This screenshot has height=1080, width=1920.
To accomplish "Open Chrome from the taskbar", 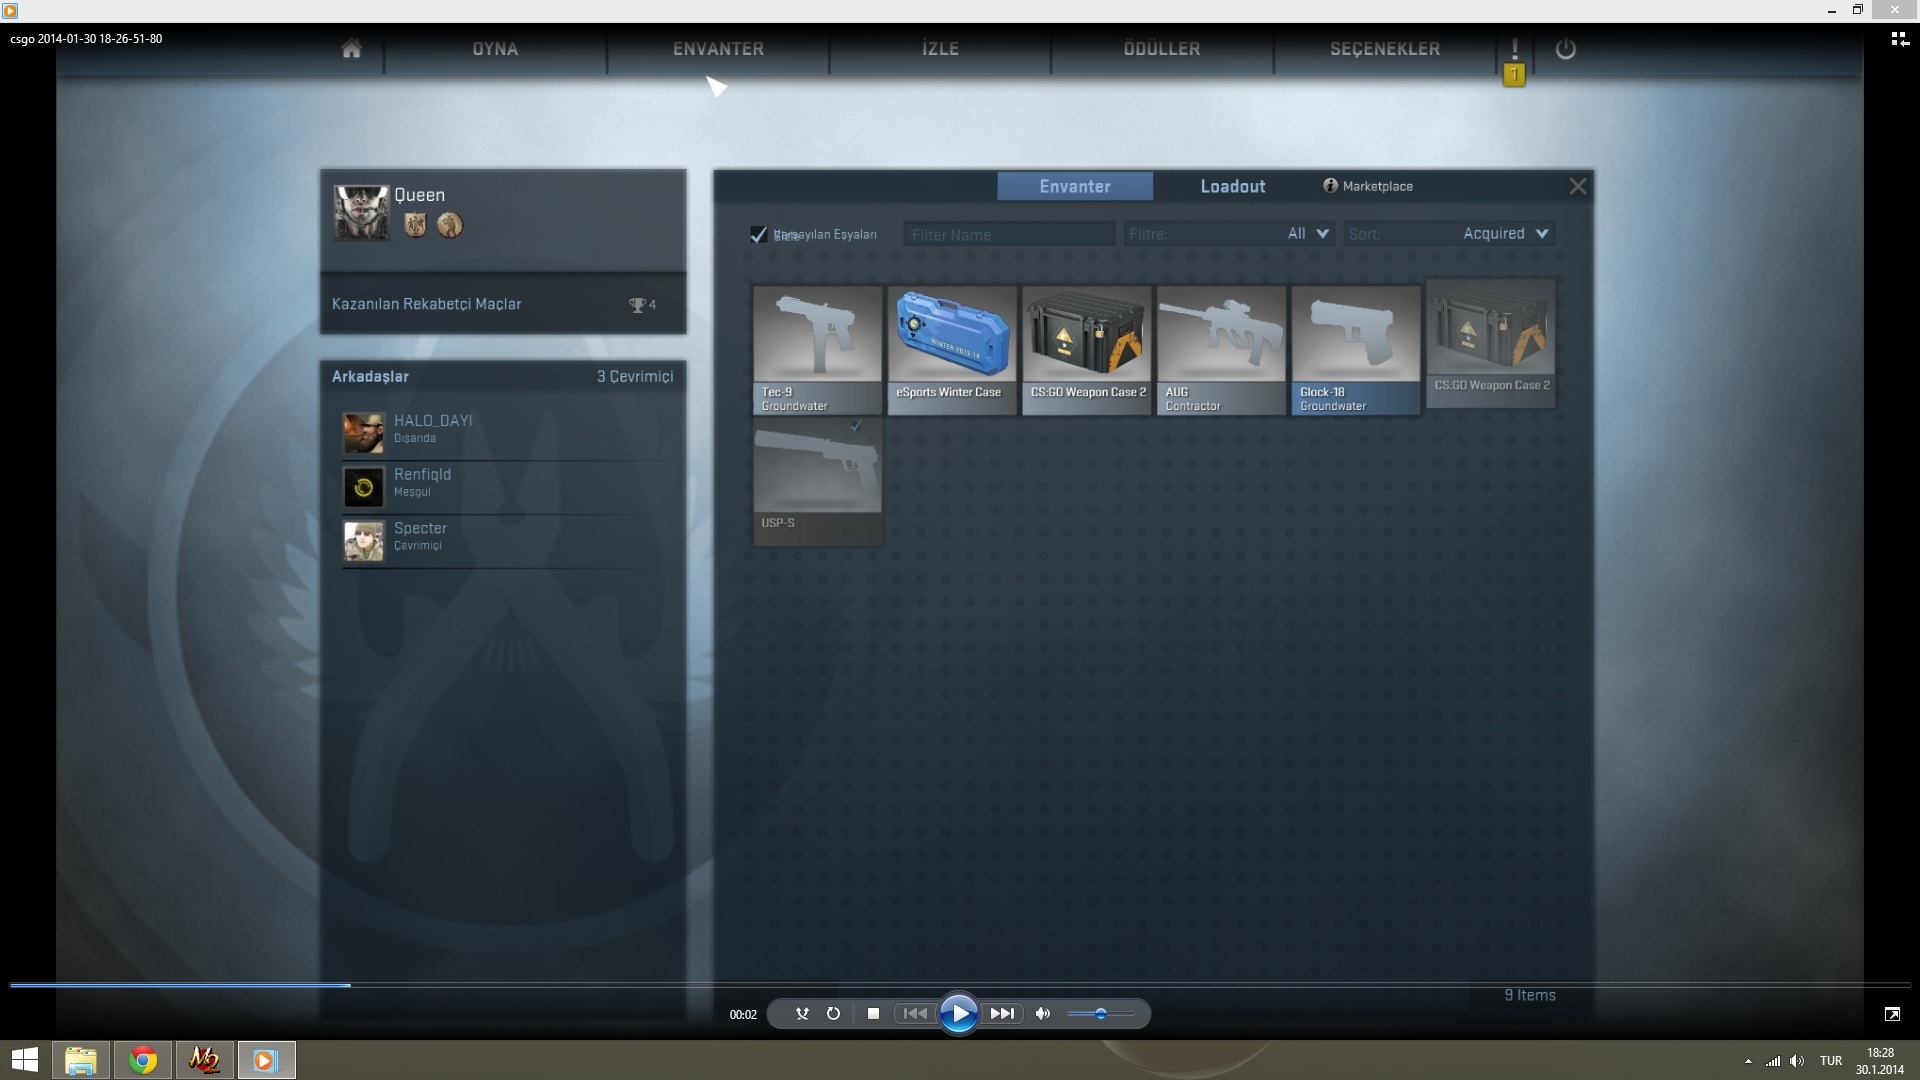I will click(x=143, y=1060).
